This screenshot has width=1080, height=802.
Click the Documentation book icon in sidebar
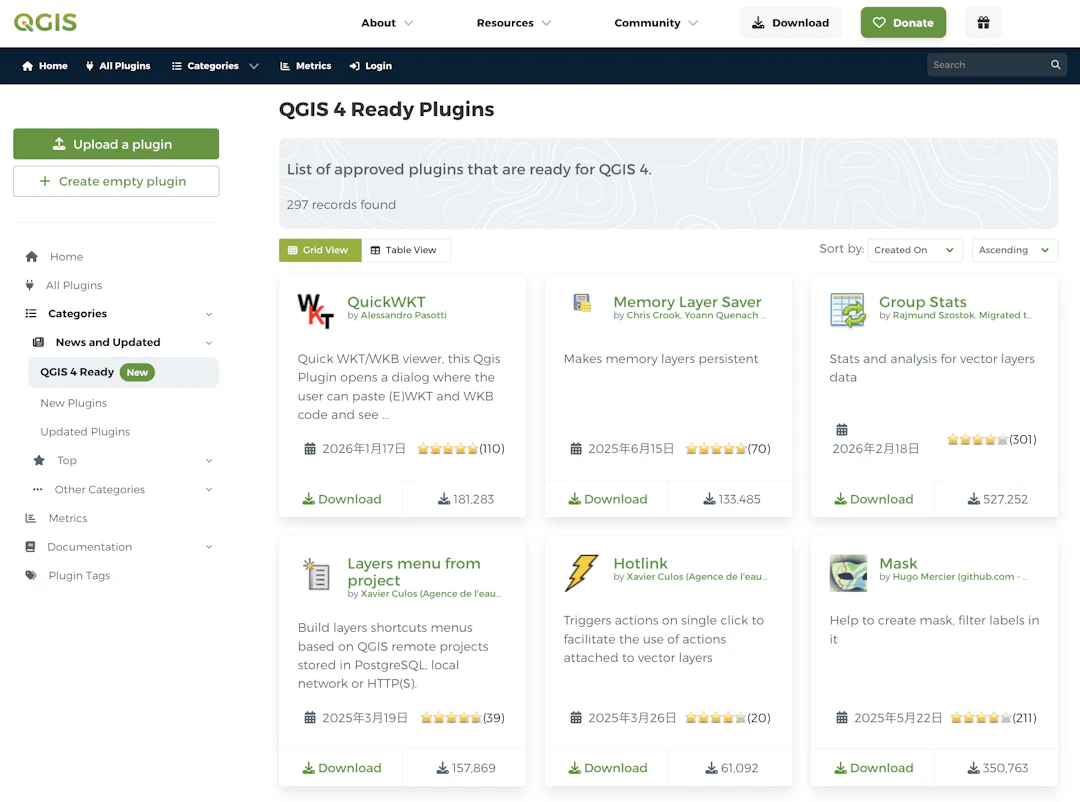pyautogui.click(x=30, y=546)
